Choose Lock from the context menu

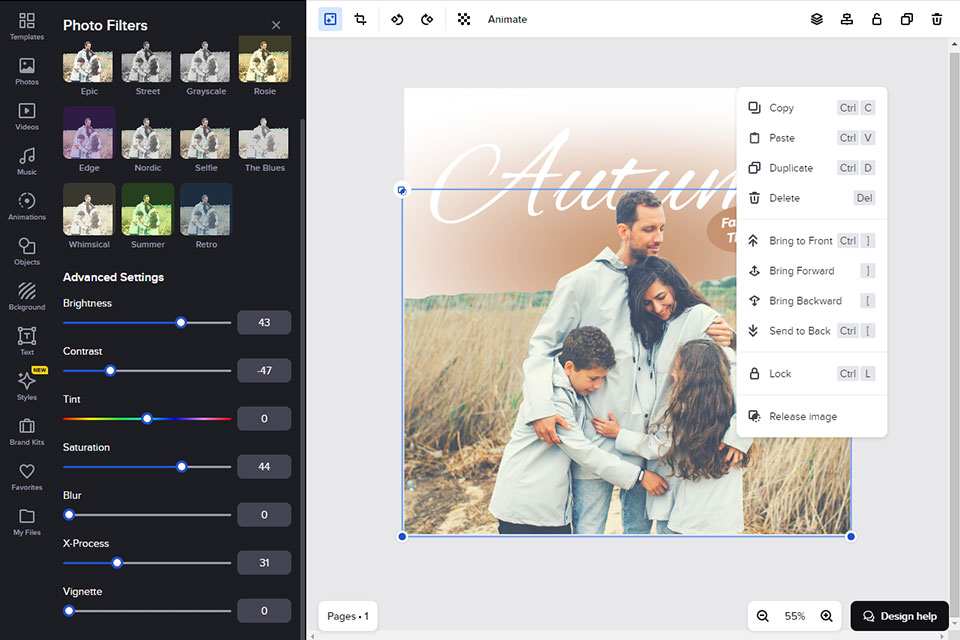tap(811, 374)
